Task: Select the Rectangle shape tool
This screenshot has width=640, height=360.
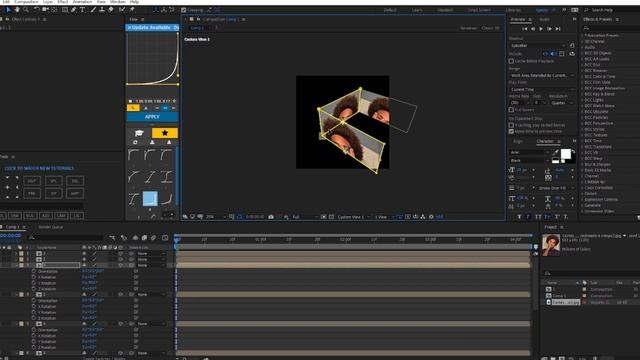Action: [x=65, y=9]
